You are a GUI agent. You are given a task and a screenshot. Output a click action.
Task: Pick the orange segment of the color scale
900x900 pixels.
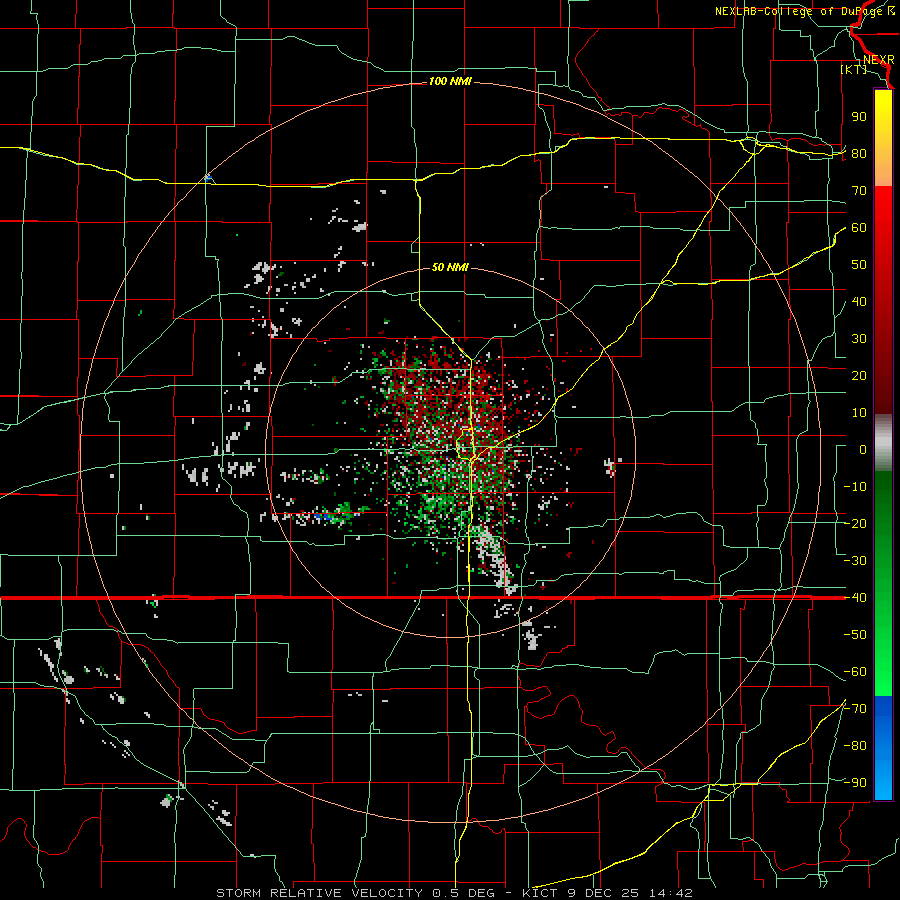click(883, 166)
